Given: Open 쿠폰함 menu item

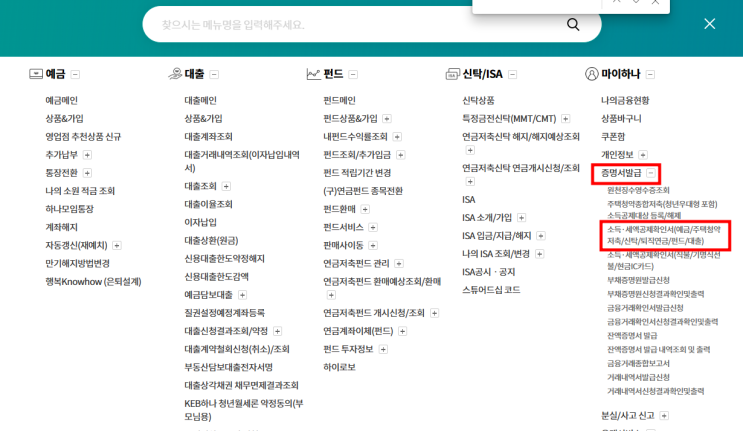Looking at the screenshot, I should tap(613, 137).
